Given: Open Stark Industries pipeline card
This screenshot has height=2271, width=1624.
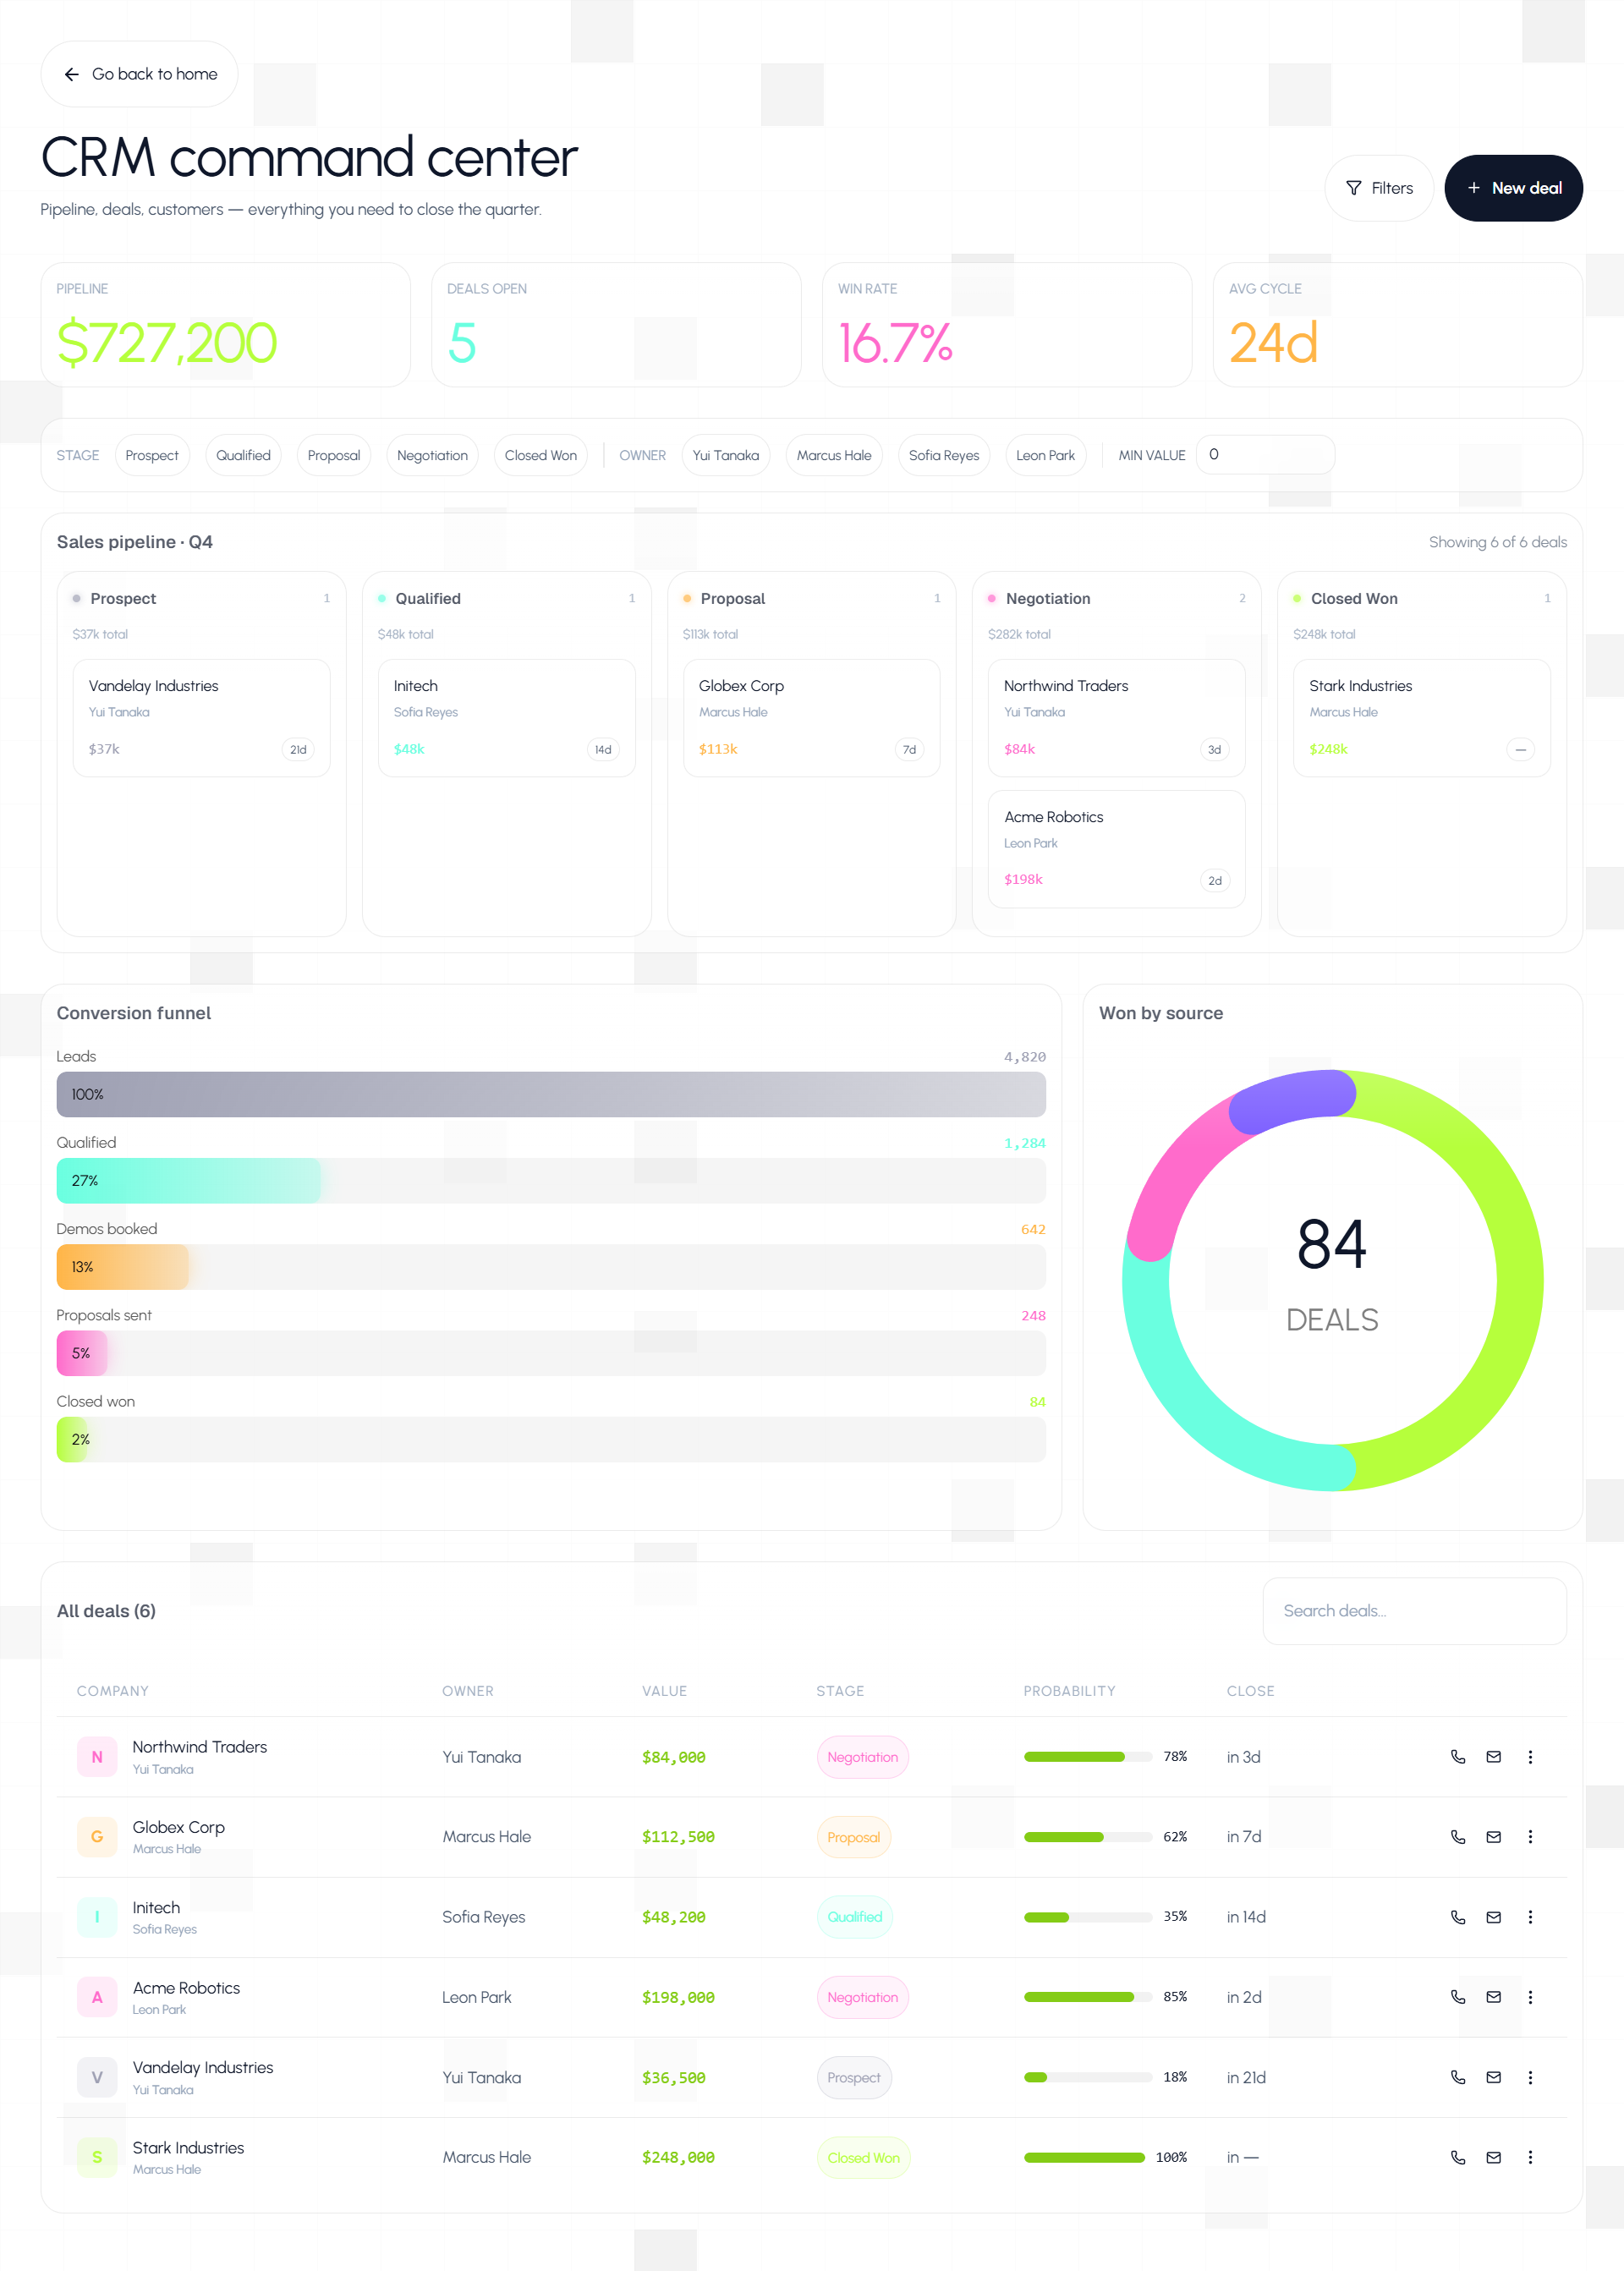Looking at the screenshot, I should point(1422,717).
